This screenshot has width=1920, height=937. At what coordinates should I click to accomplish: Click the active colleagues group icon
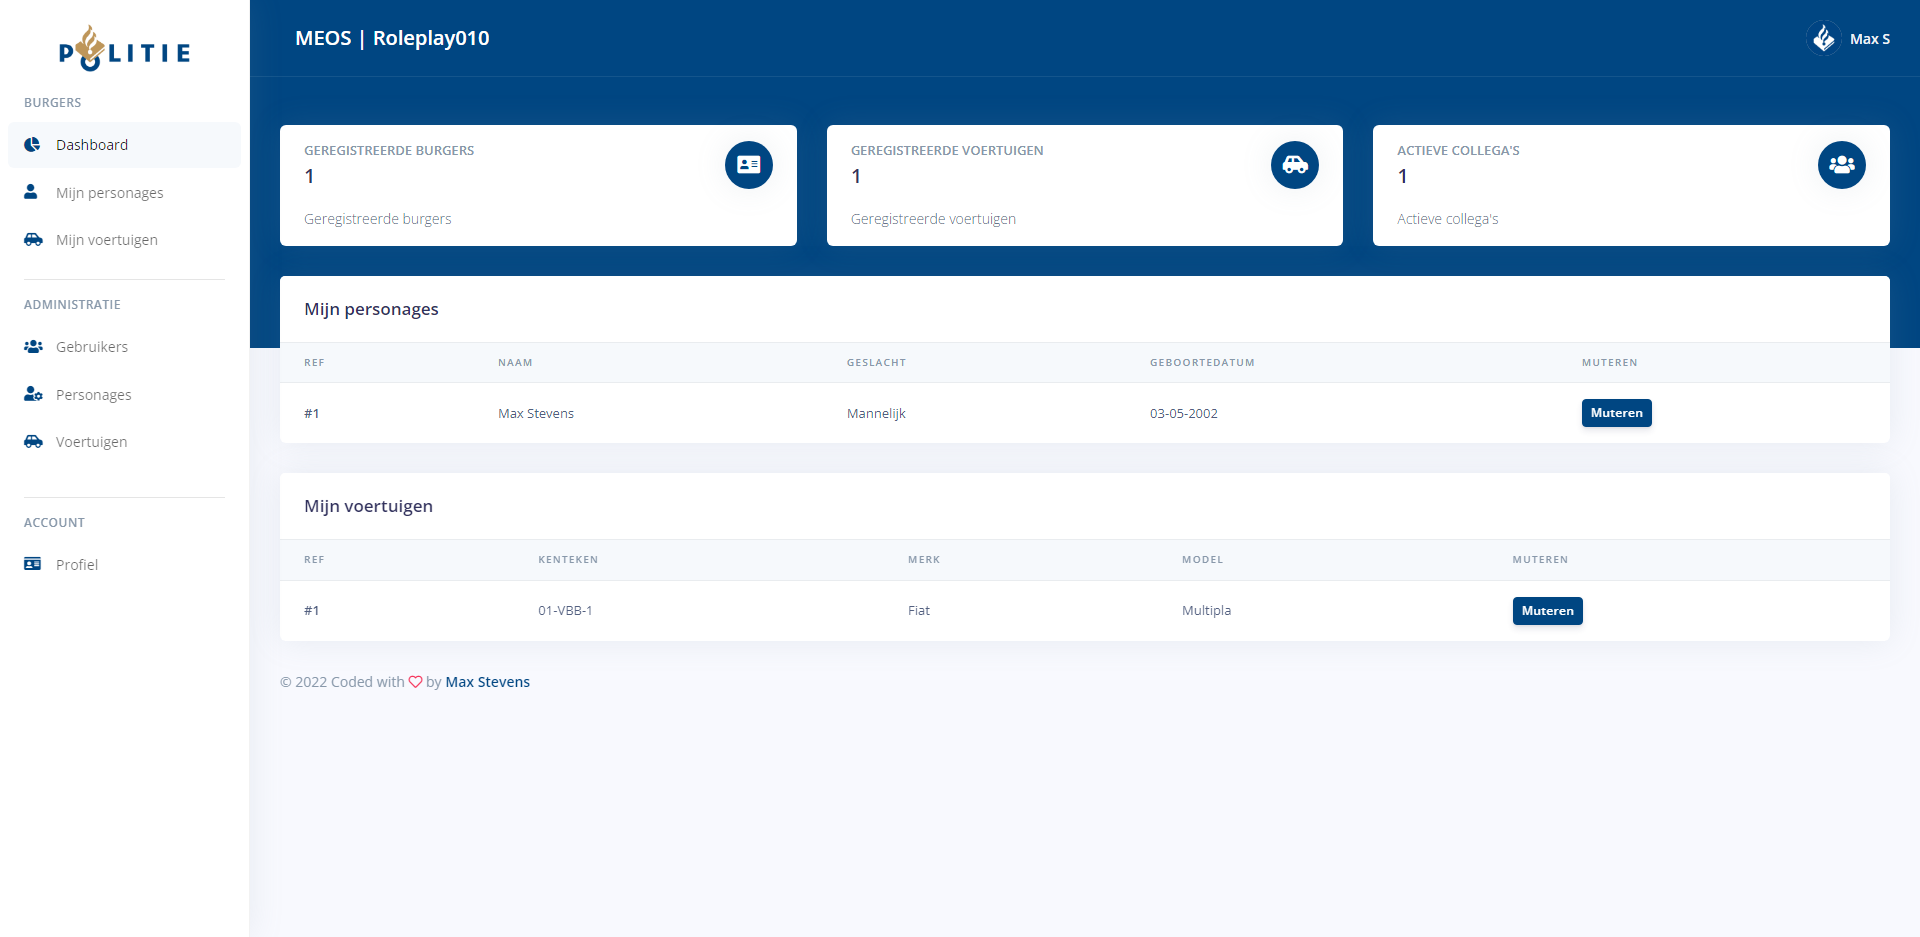(x=1841, y=165)
